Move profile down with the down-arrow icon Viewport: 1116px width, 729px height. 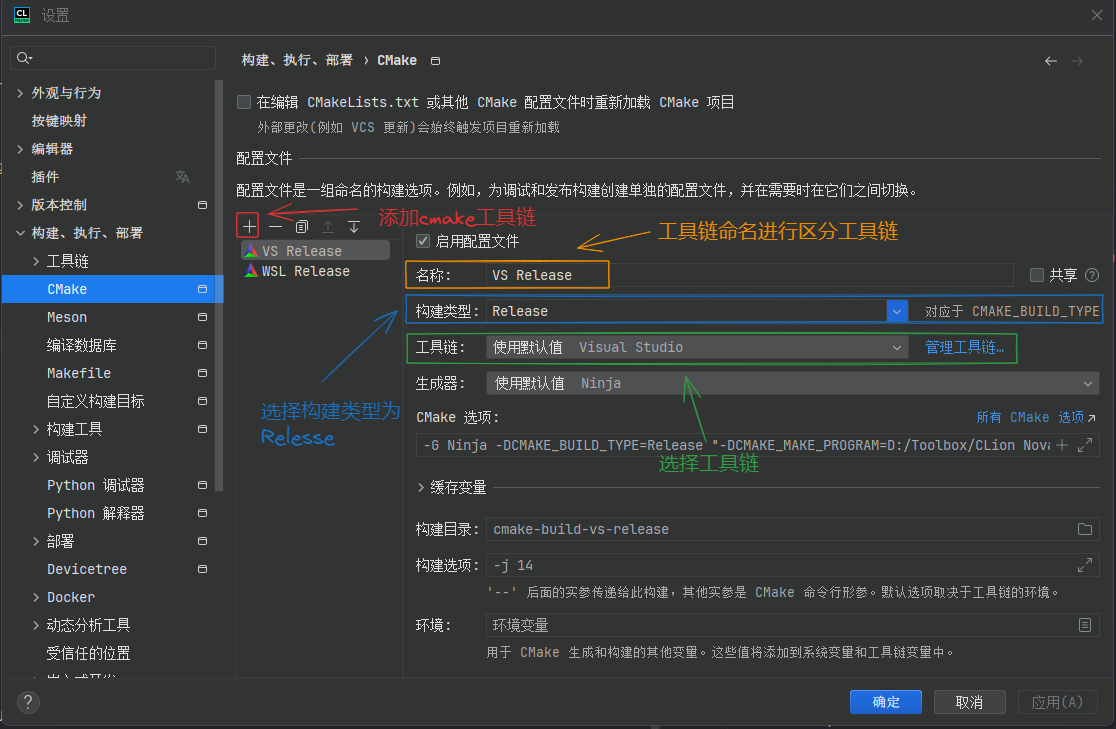[x=353, y=226]
